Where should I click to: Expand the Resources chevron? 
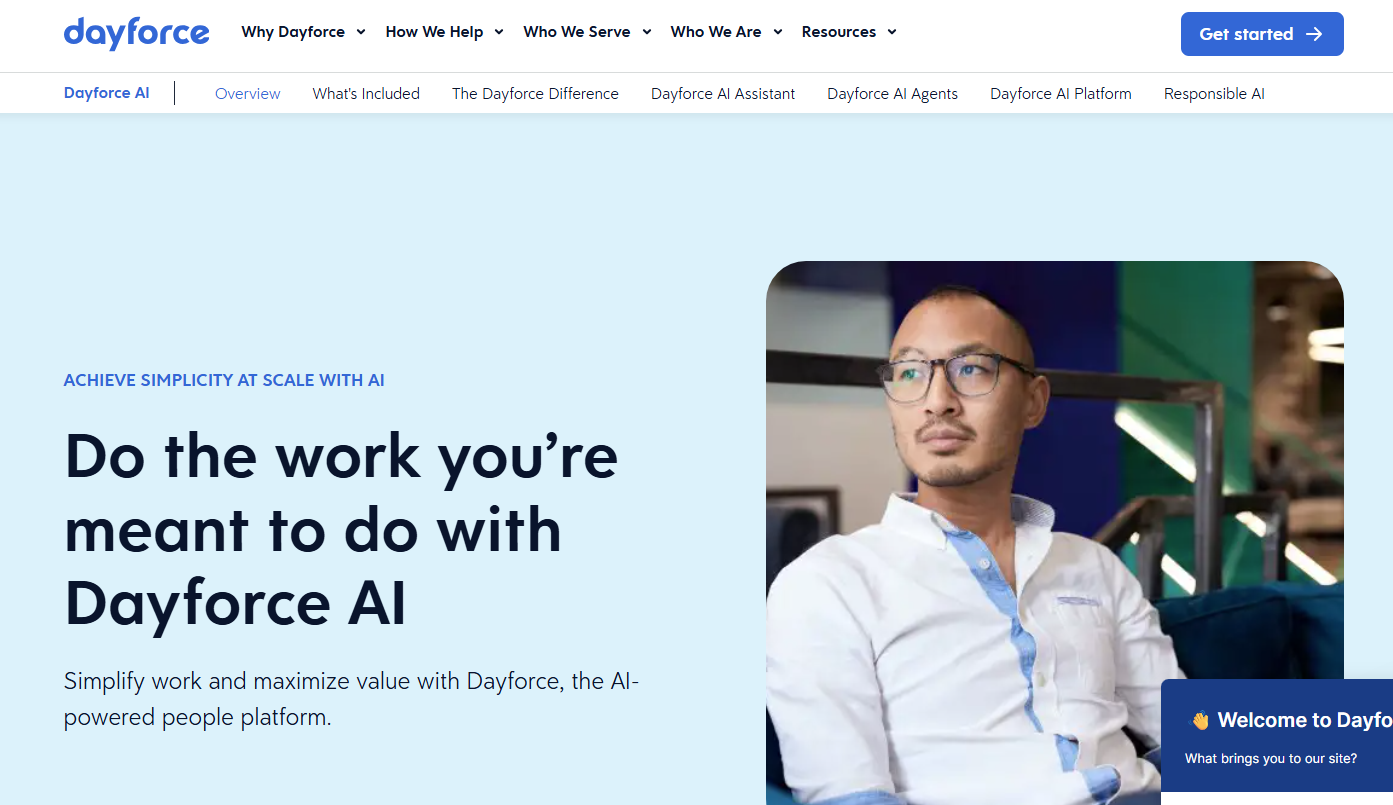click(x=892, y=32)
